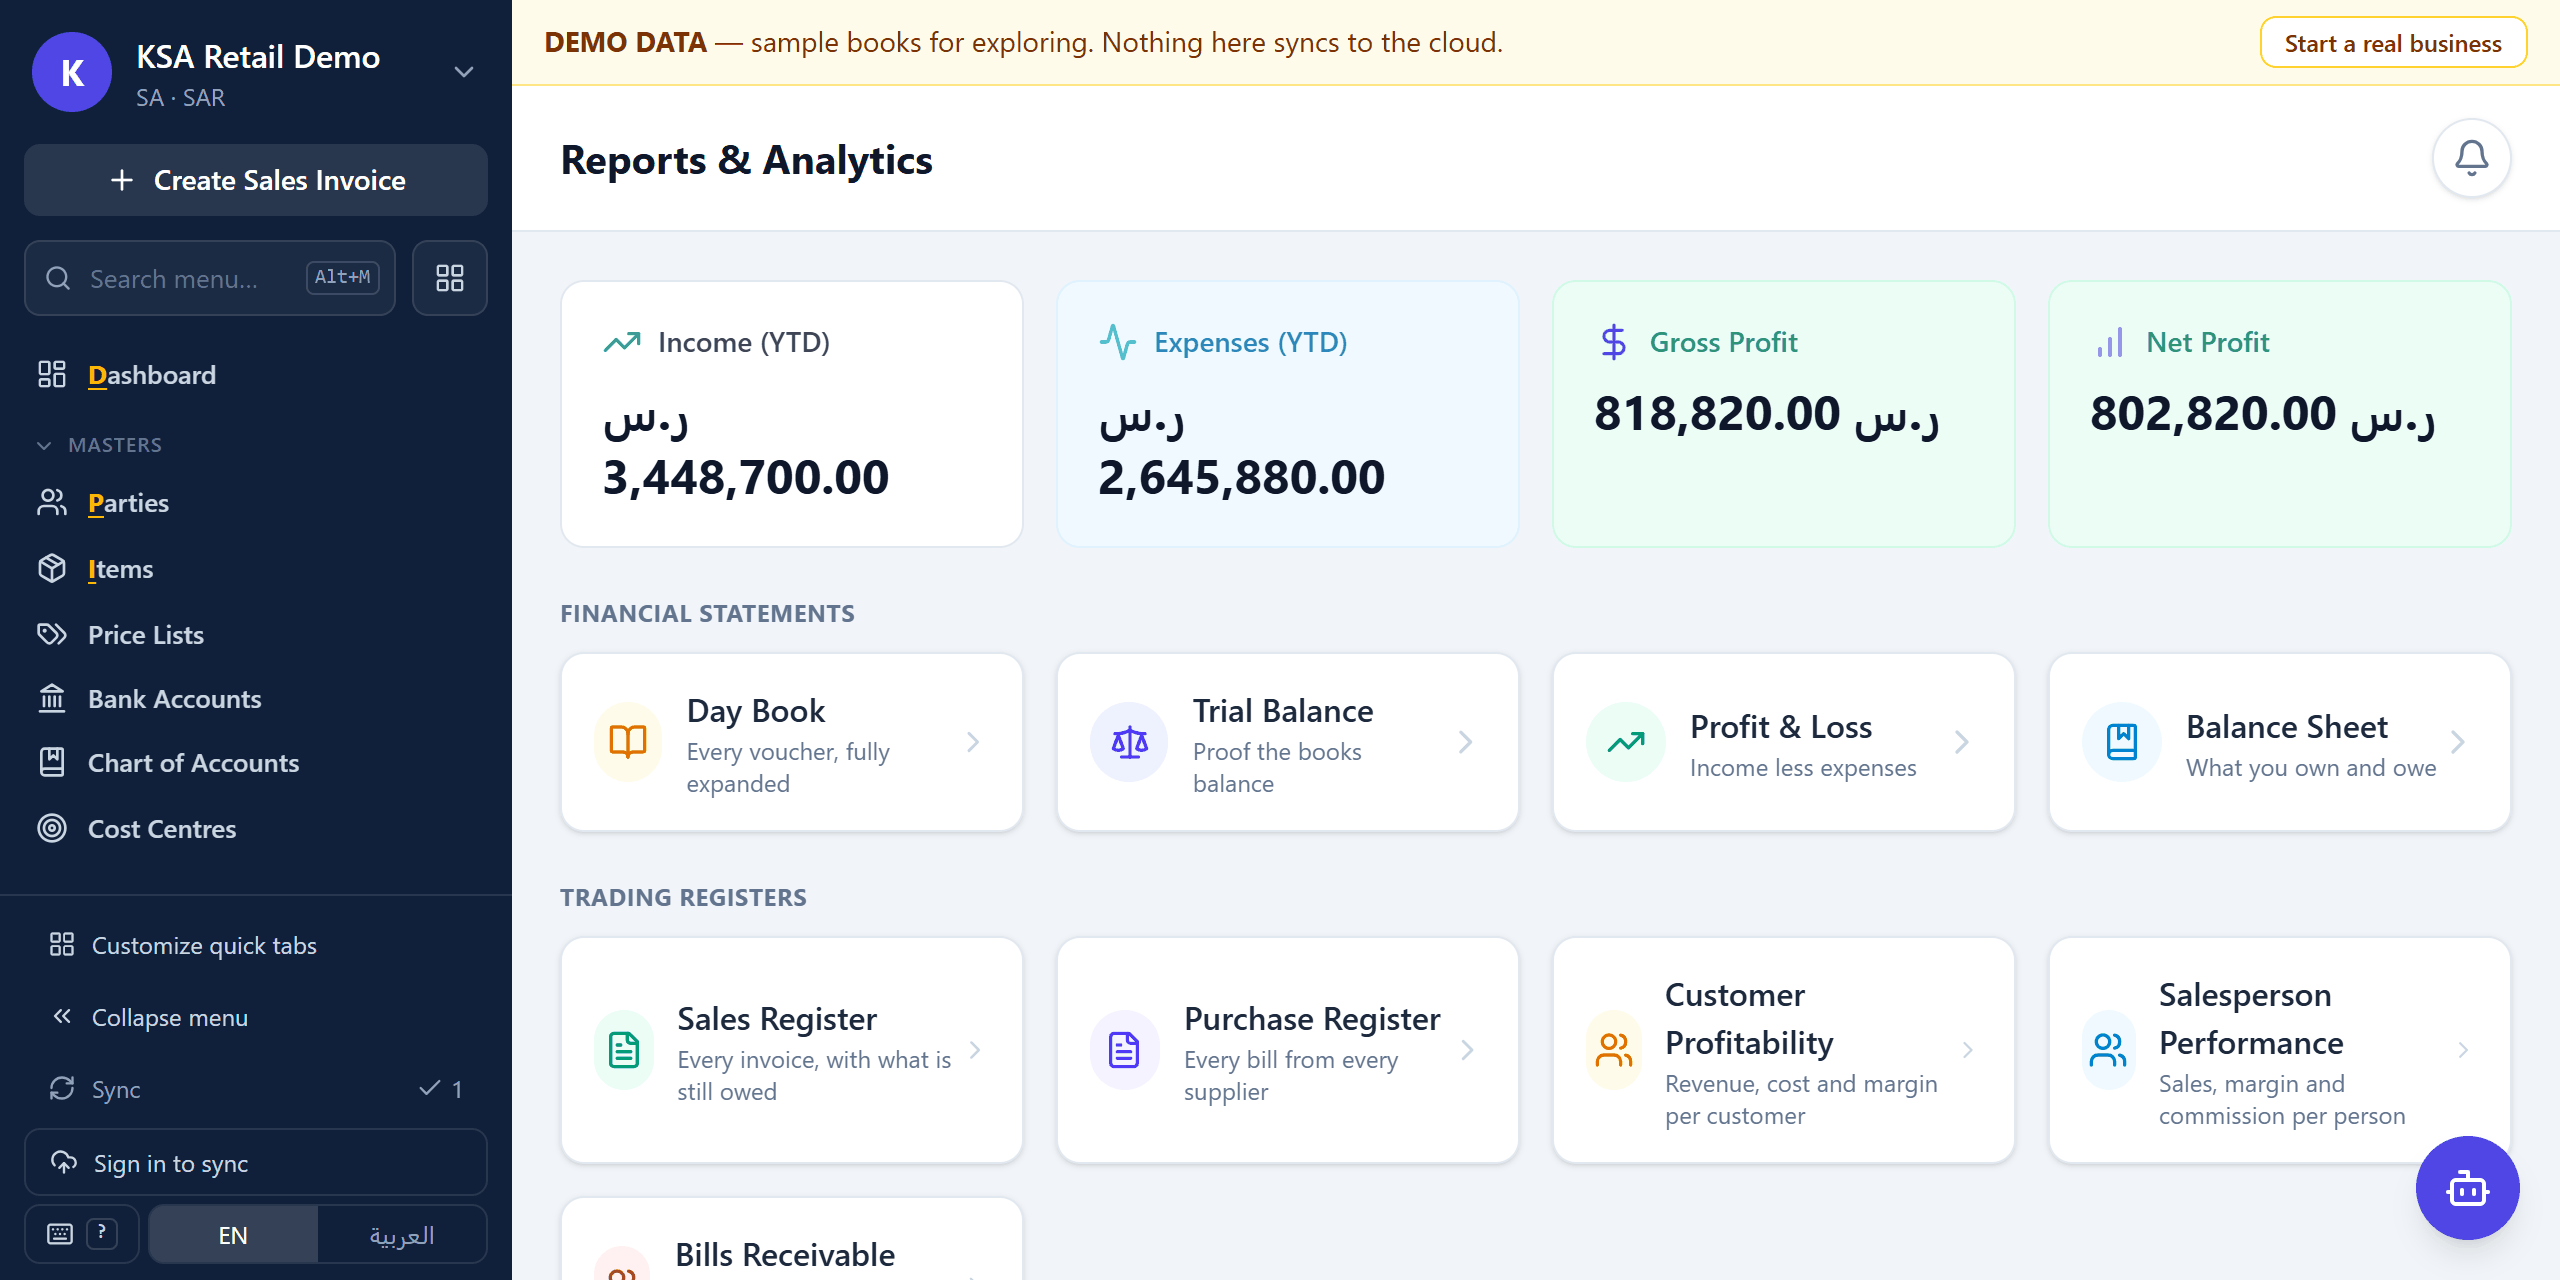Open the Profit & Loss report card
The image size is (2560, 1280).
(1784, 742)
